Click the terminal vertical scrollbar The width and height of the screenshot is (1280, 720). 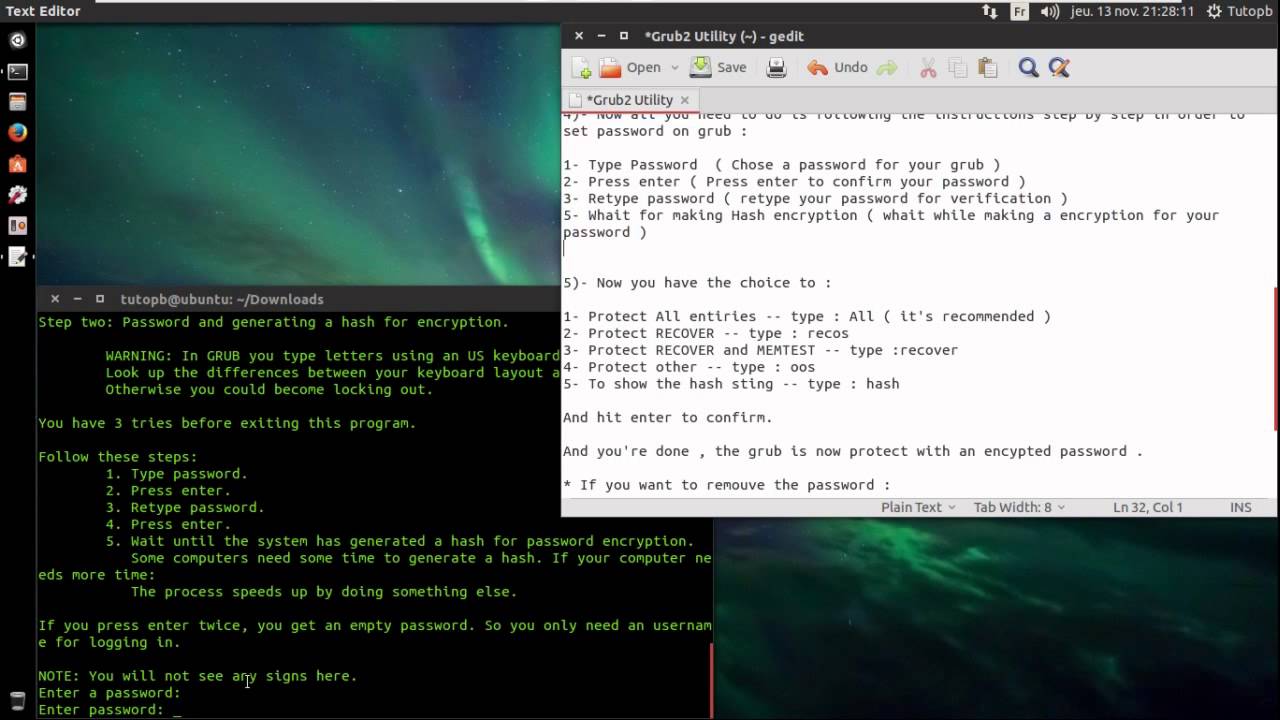(x=711, y=680)
